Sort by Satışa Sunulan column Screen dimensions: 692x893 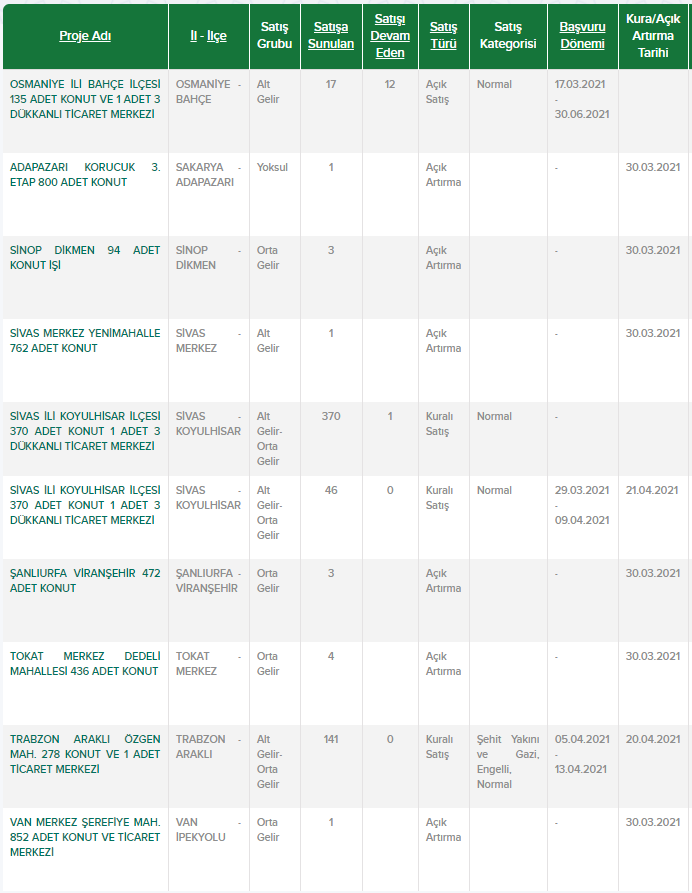click(331, 36)
